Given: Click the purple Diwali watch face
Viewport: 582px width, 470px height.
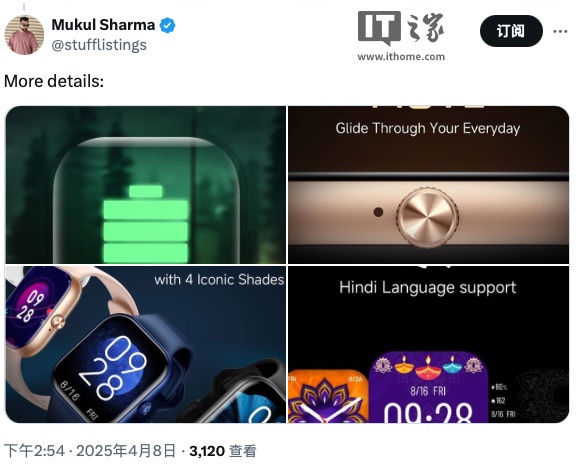Looking at the screenshot, I should [428, 387].
